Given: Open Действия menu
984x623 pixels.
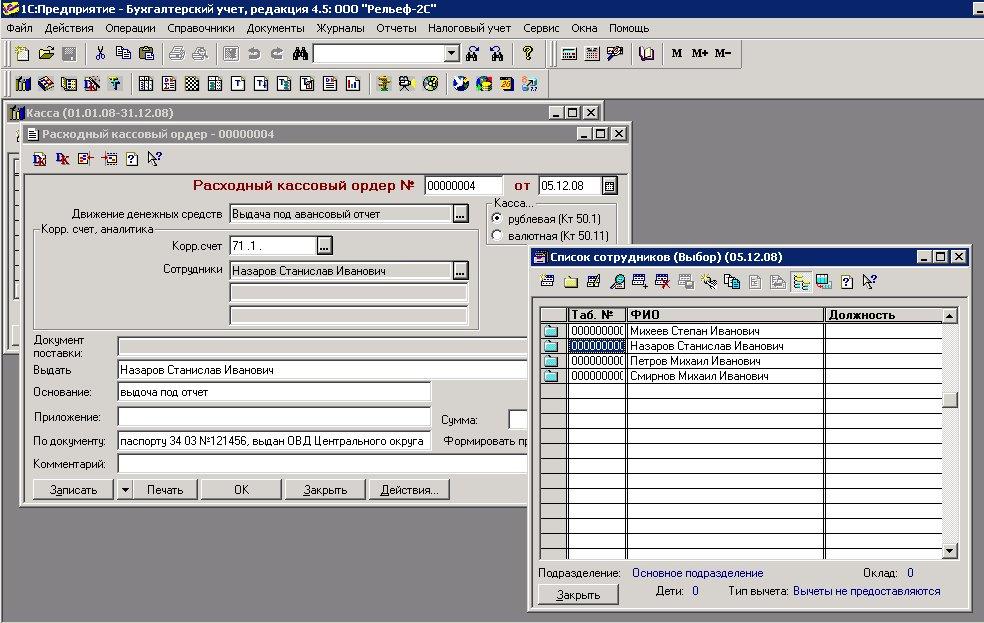Looking at the screenshot, I should tap(69, 28).
